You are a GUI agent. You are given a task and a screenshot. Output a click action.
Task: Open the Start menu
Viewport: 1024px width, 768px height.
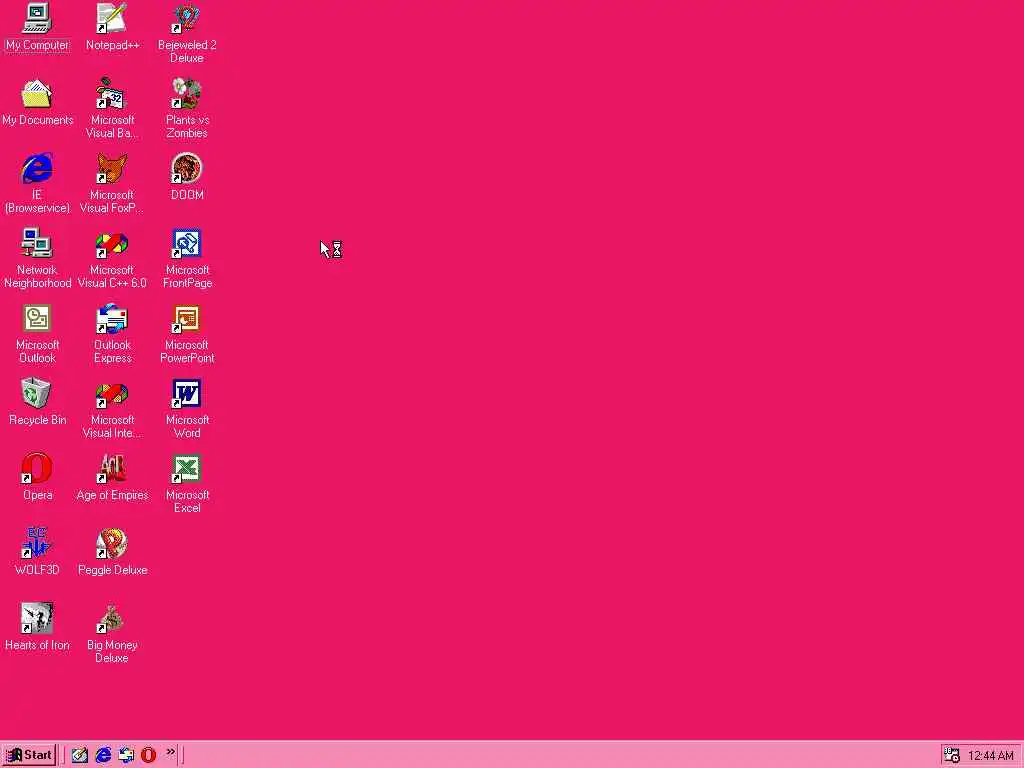(x=29, y=755)
